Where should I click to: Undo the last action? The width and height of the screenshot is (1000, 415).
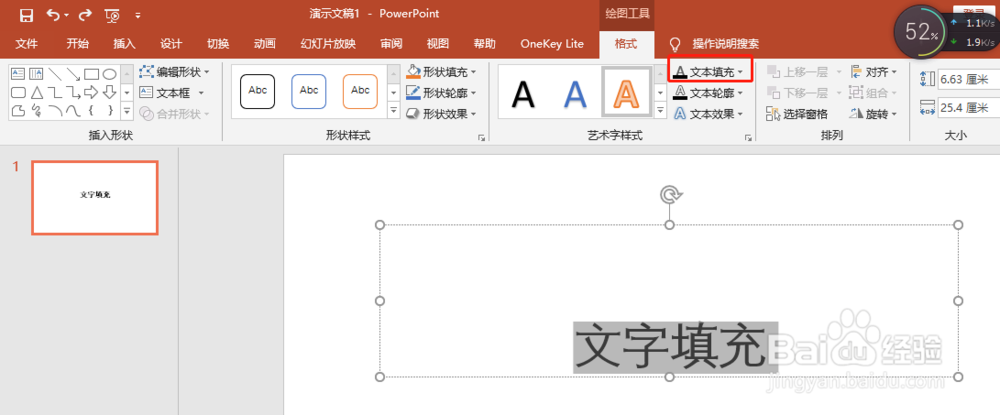[x=54, y=15]
